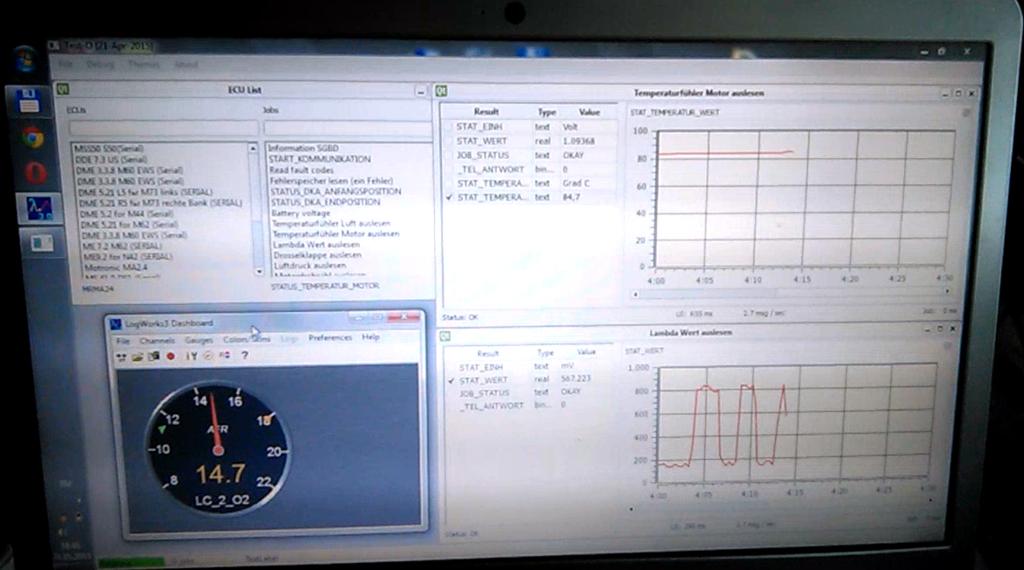Select 'Read fault codes' job
Viewport: 1024px width, 570px height.
(x=301, y=170)
